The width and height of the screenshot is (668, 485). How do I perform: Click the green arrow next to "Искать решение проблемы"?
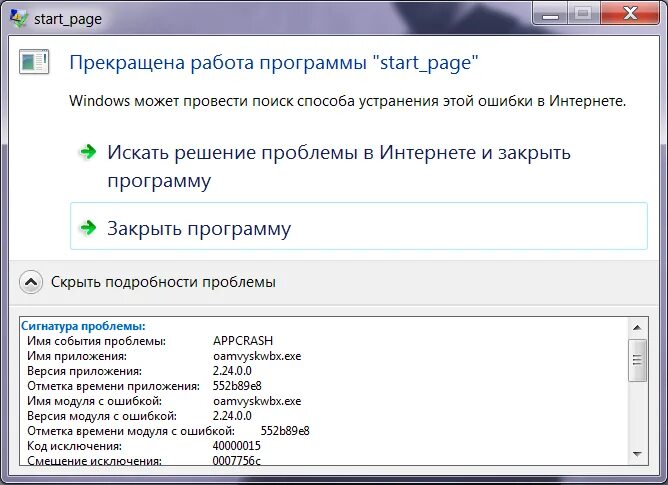pos(88,151)
